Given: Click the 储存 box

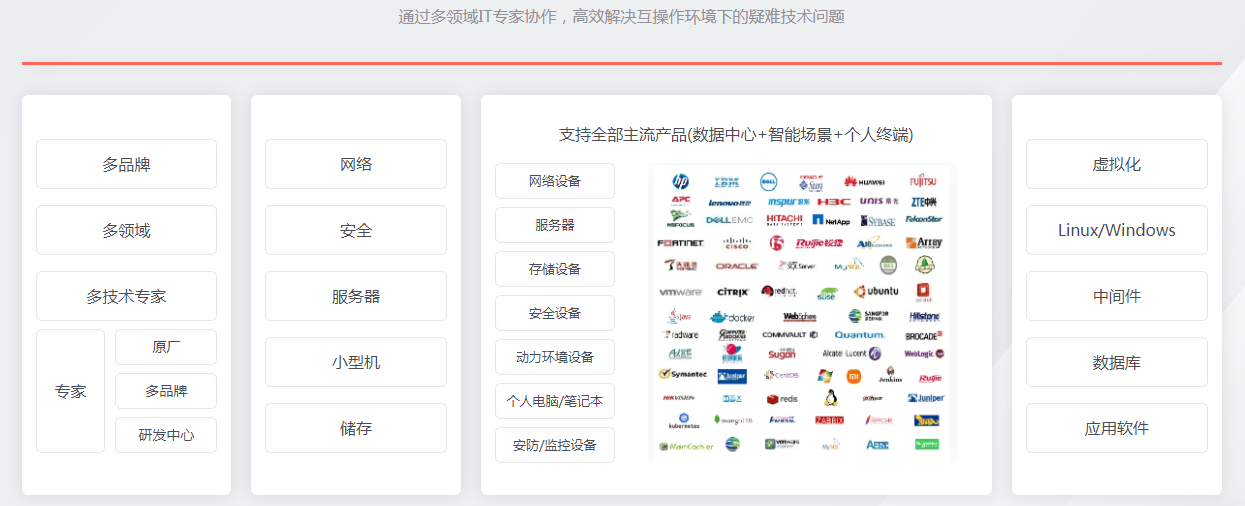Looking at the screenshot, I should tap(356, 428).
